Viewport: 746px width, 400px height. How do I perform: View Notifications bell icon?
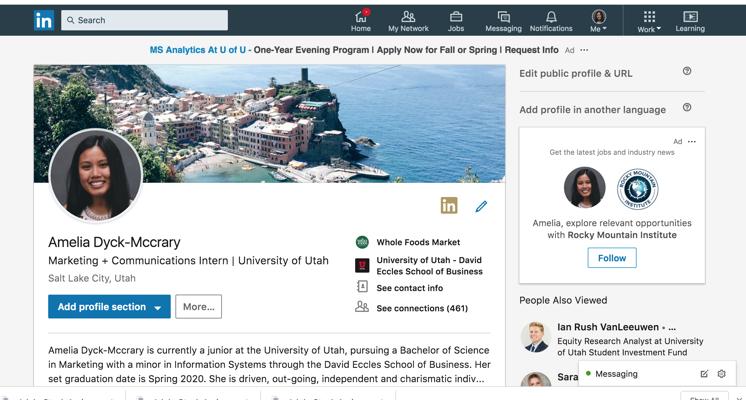pos(551,19)
